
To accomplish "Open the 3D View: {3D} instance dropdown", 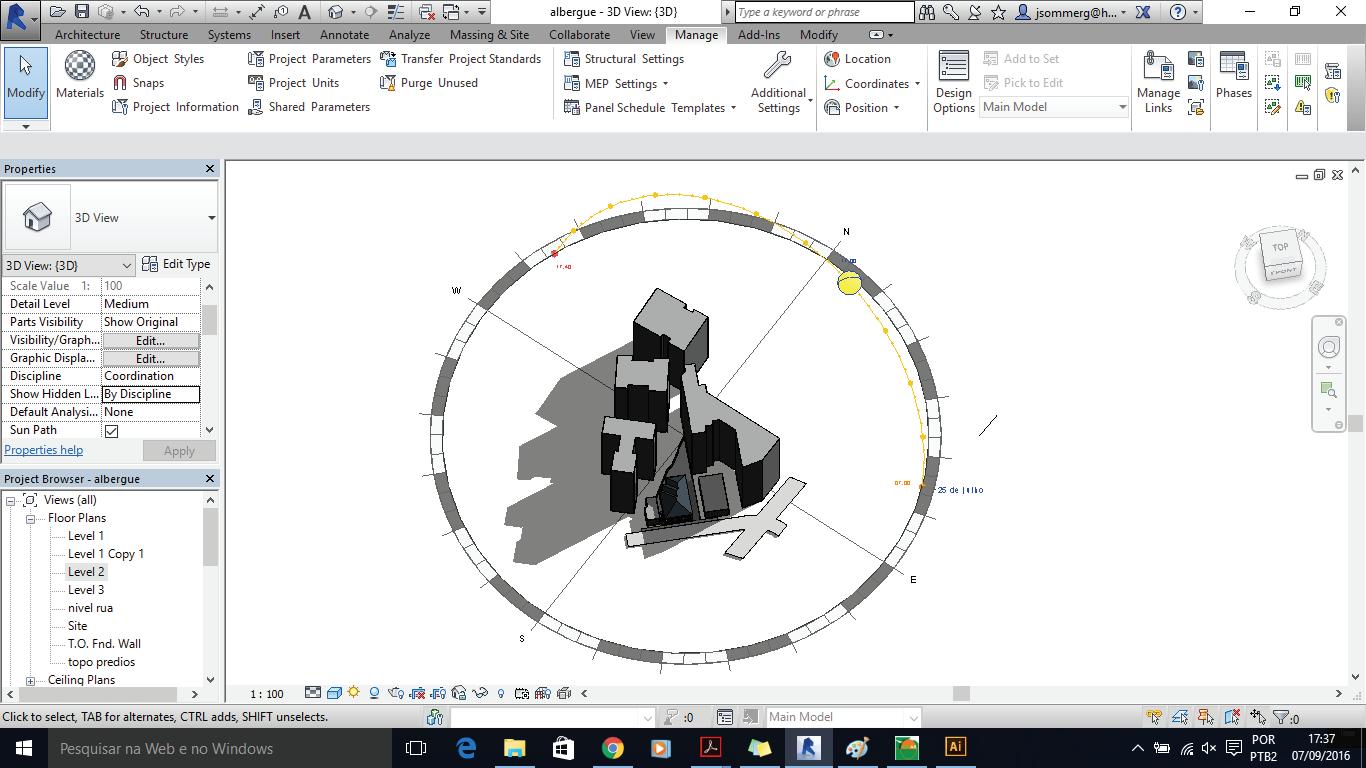I will click(69, 265).
